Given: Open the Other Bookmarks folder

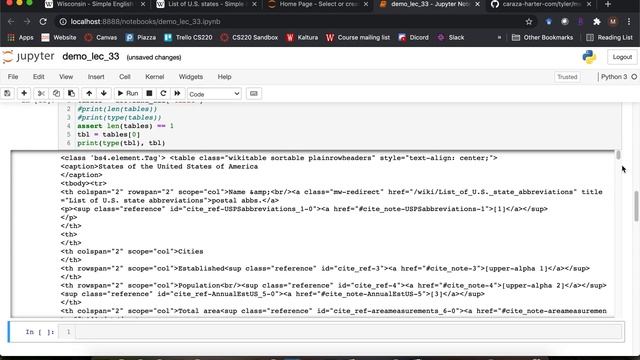Looking at the screenshot, I should 542,38.
